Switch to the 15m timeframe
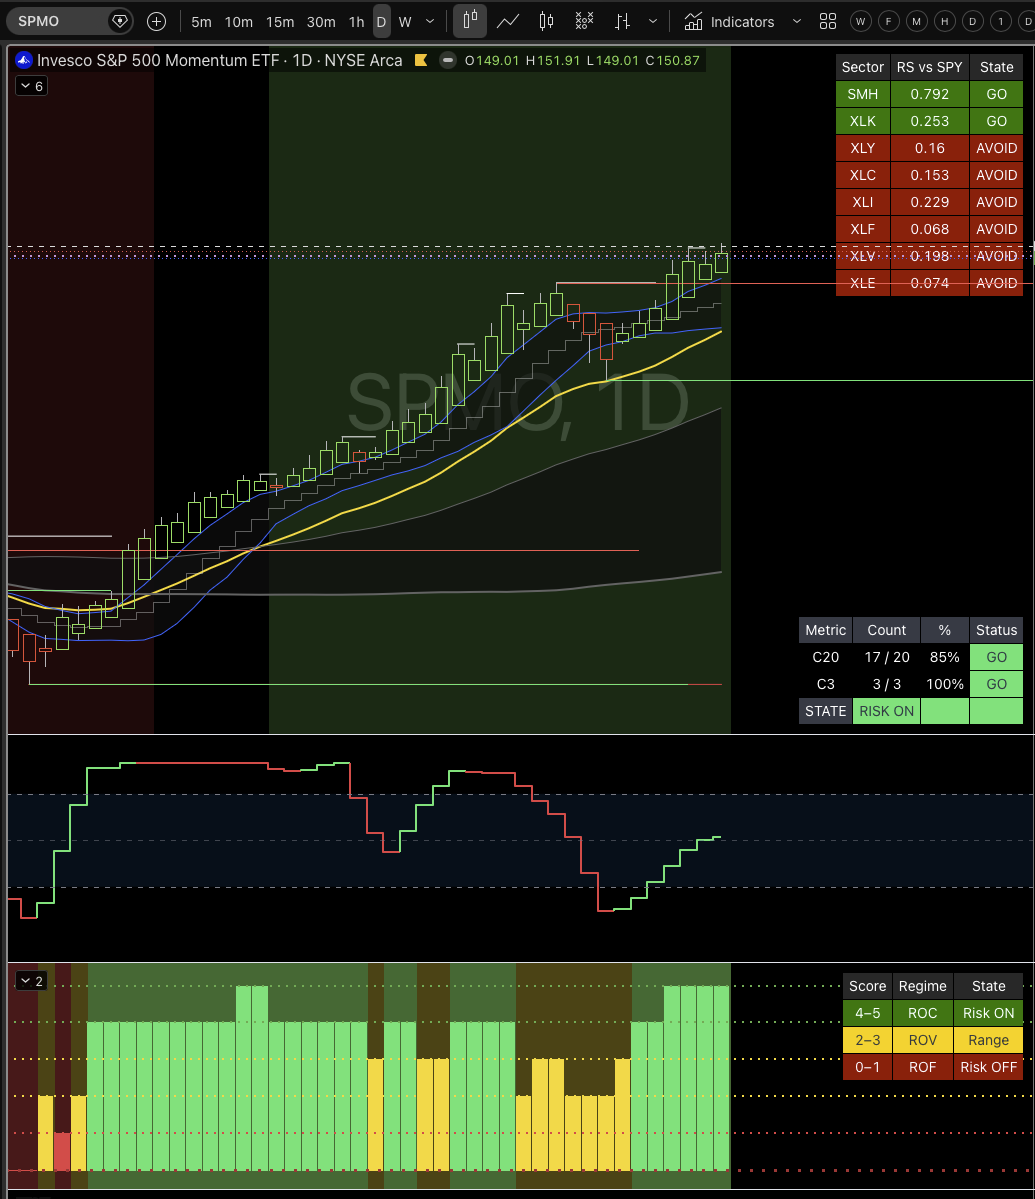 tap(280, 22)
